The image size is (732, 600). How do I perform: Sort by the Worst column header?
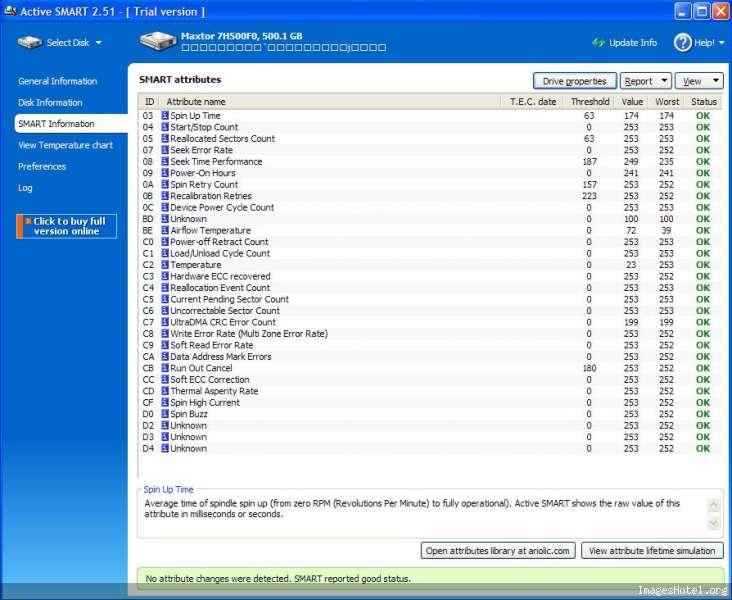pos(667,102)
